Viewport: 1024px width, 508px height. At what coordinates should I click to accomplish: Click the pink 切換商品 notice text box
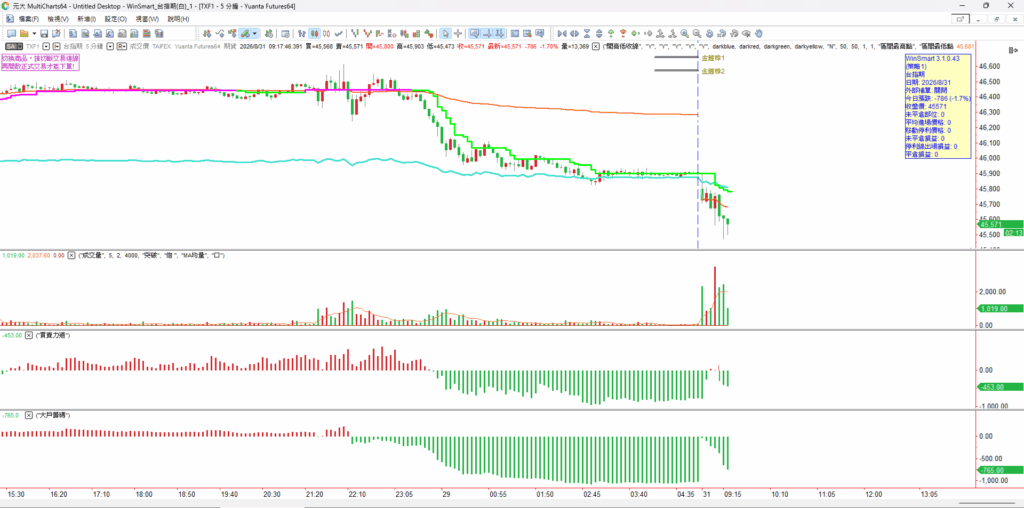pos(38,62)
